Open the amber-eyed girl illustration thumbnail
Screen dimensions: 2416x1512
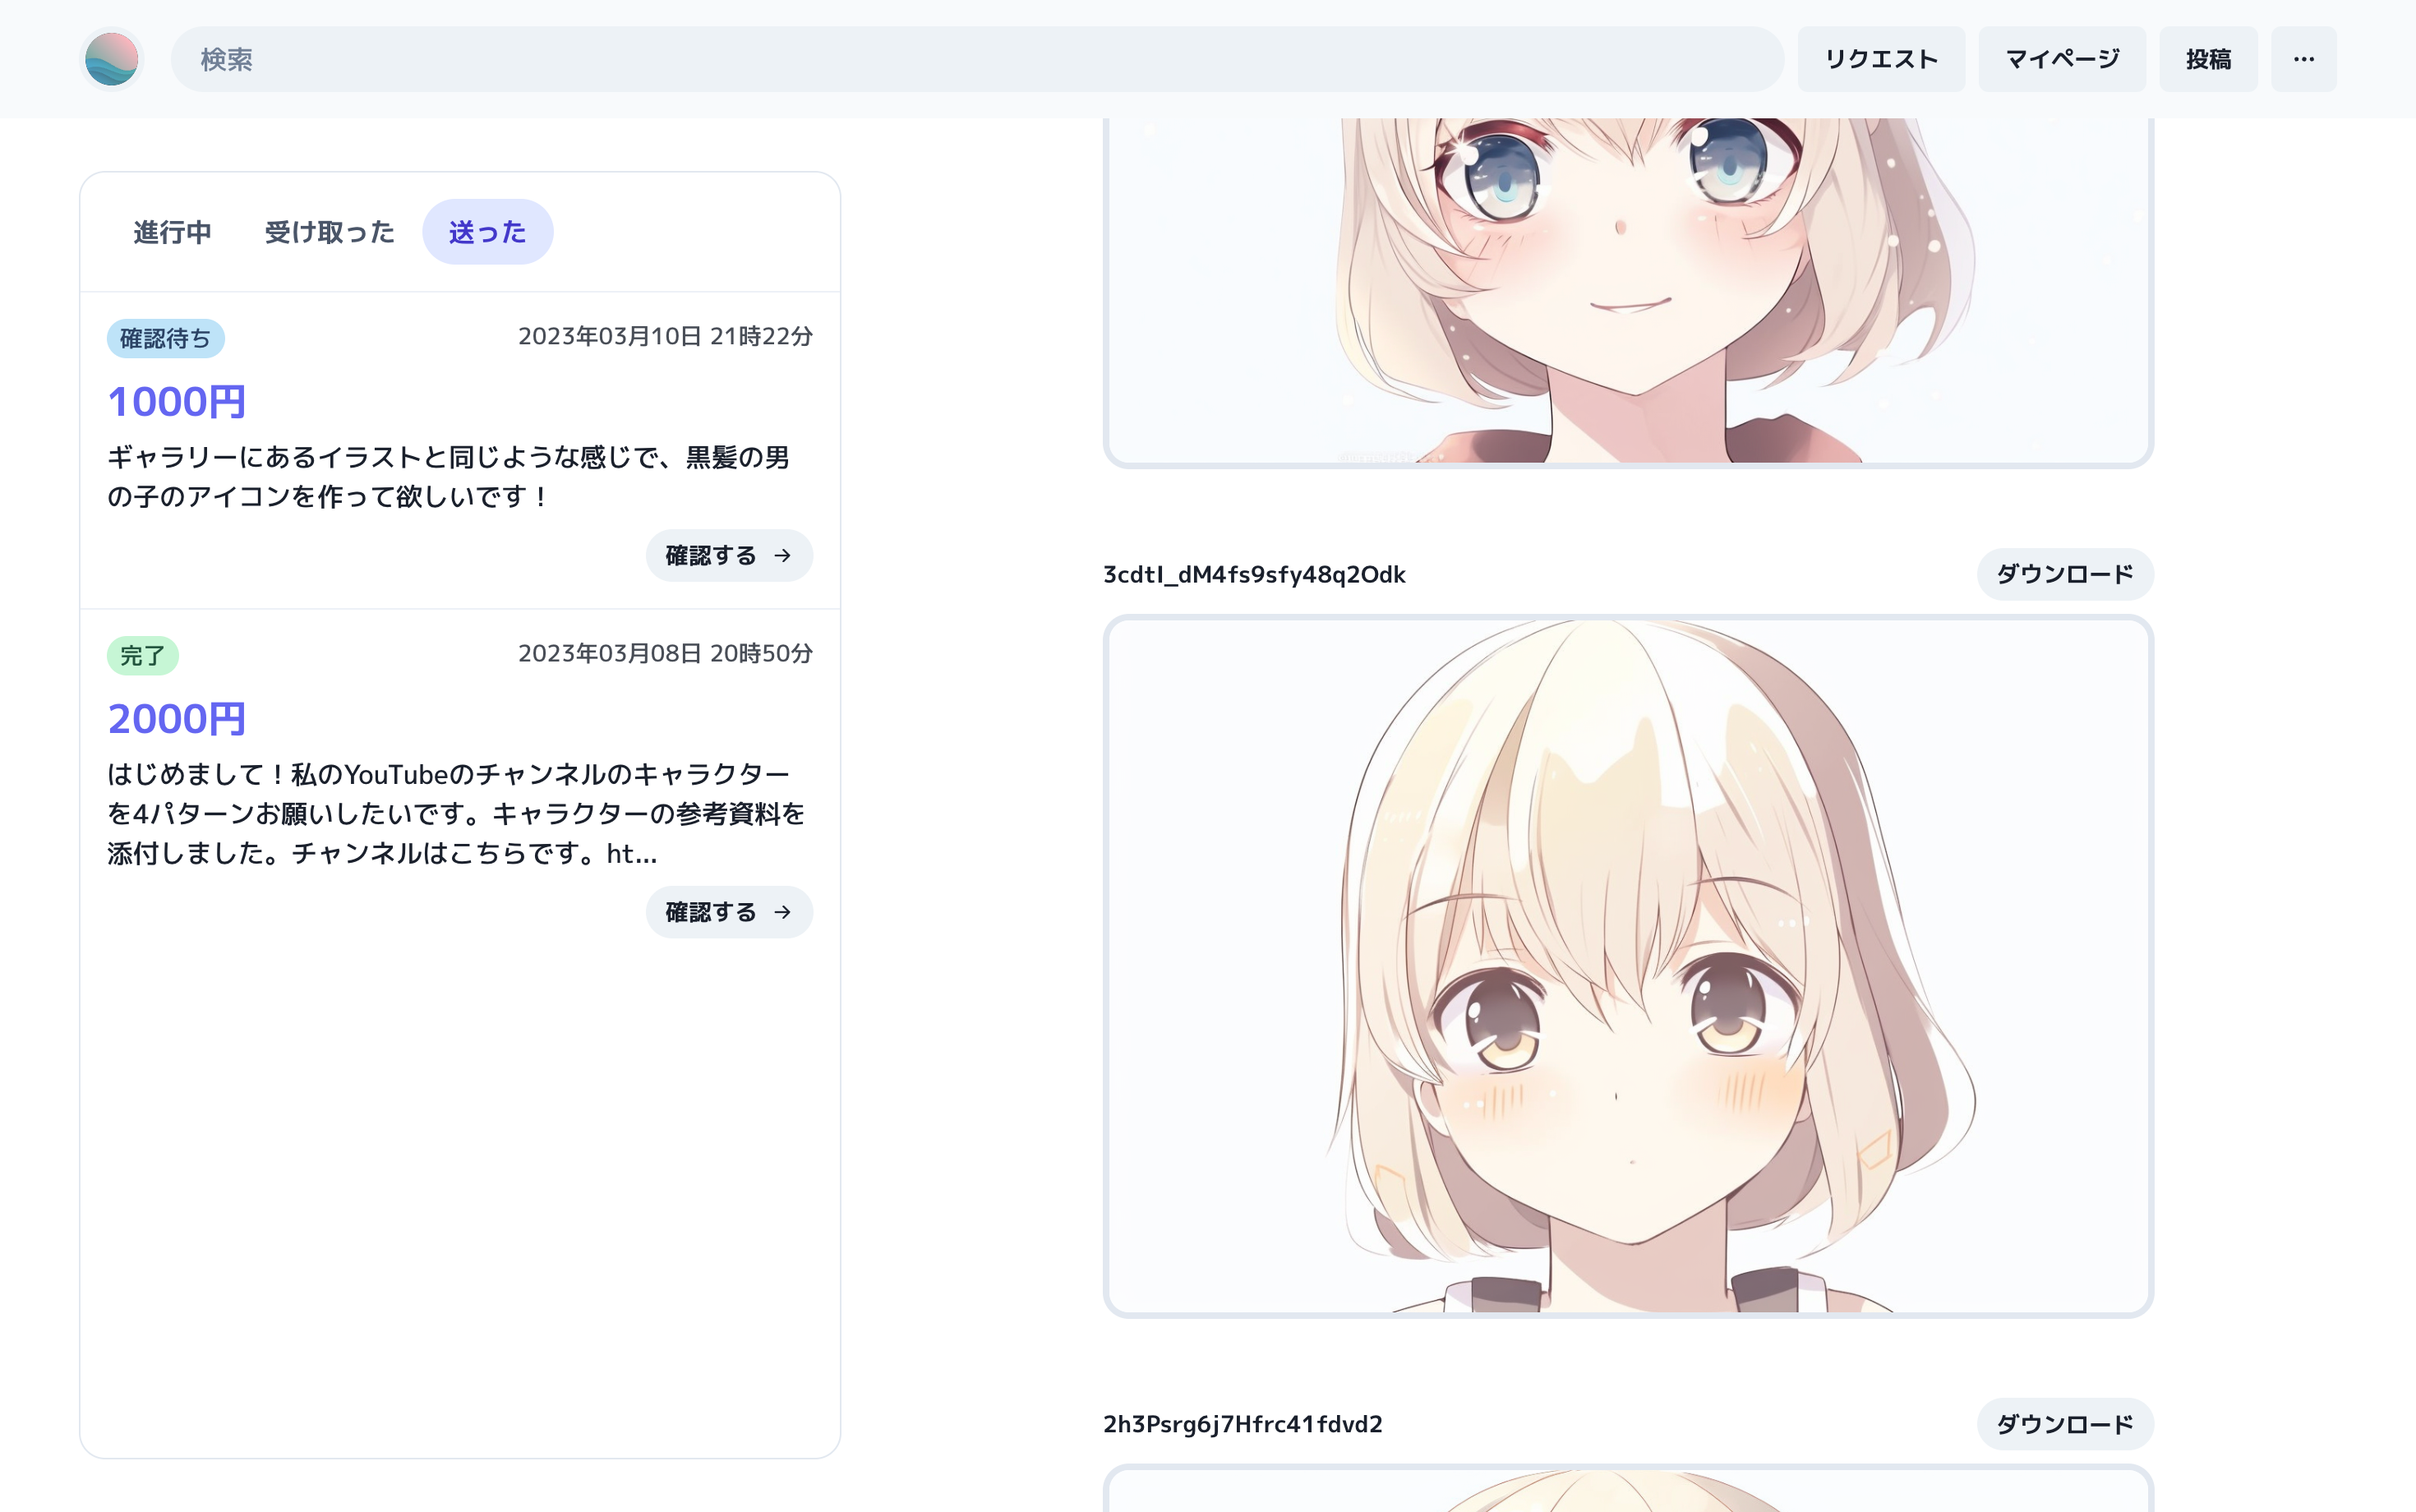click(1627, 965)
